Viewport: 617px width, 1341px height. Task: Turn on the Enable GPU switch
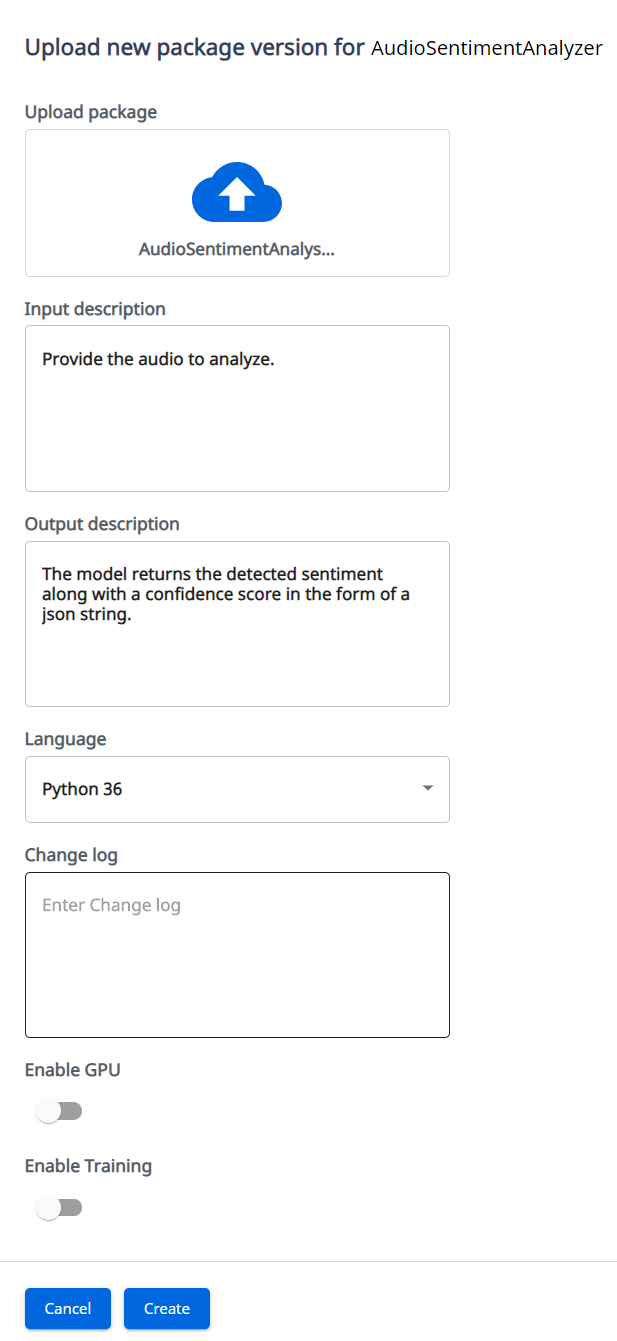(x=59, y=1111)
